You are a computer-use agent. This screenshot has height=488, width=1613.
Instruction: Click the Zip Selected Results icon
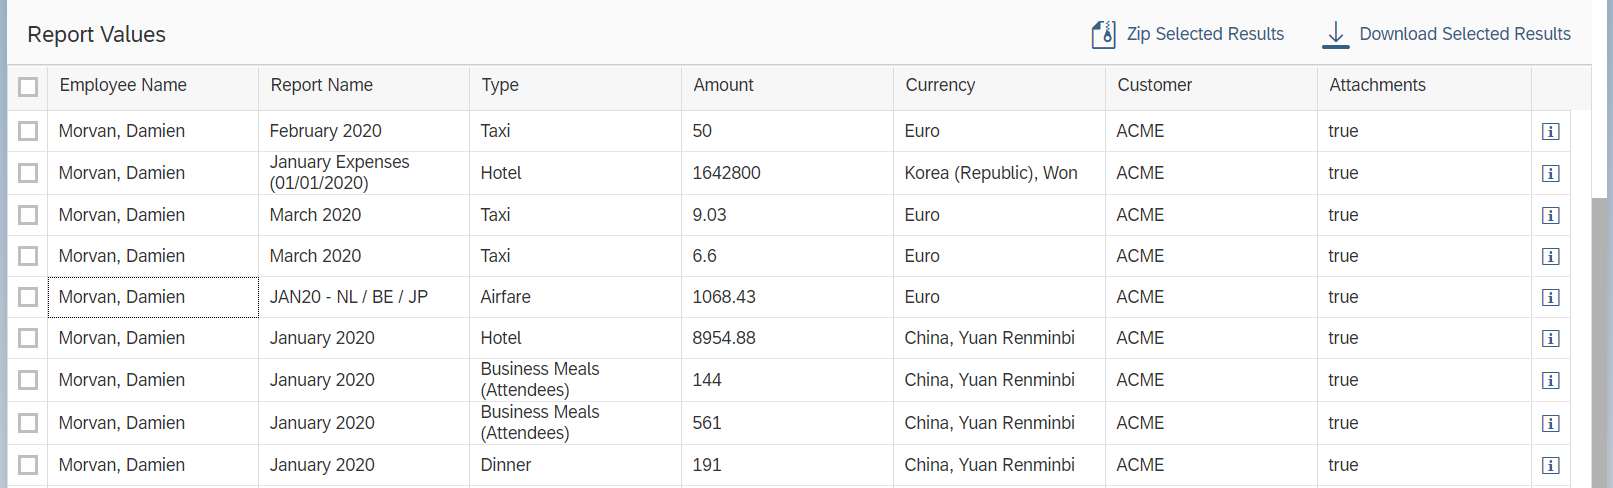1103,34
